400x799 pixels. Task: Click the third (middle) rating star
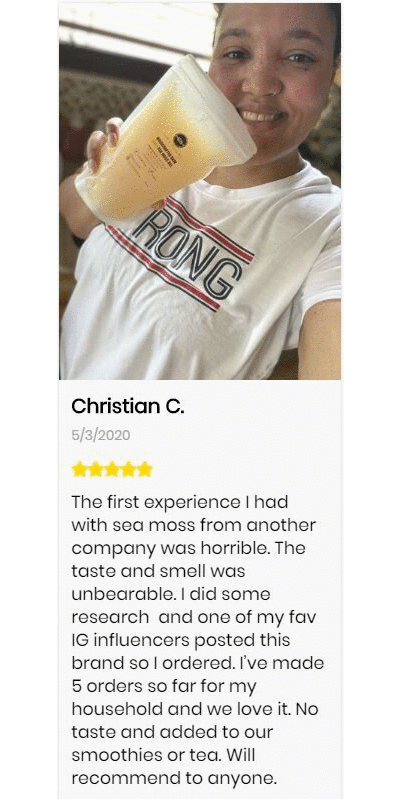(112, 469)
